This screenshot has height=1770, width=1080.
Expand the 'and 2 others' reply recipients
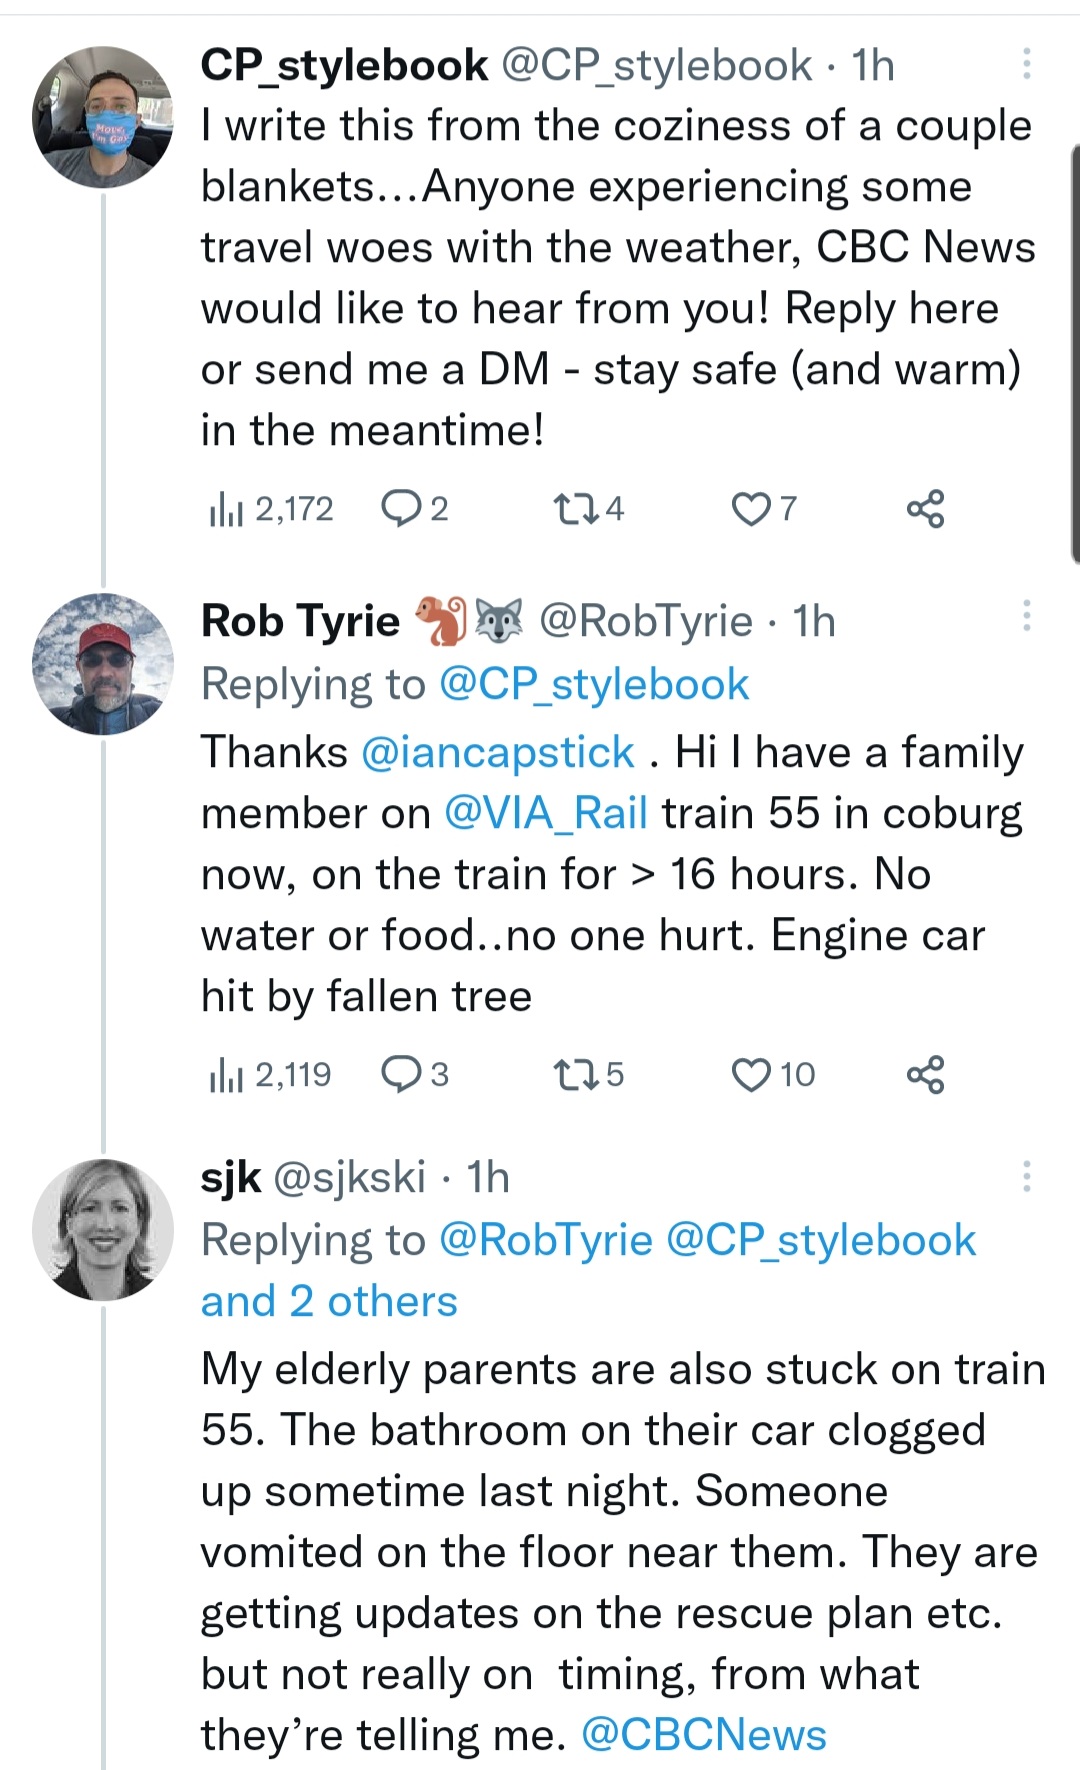pyautogui.click(x=329, y=1301)
